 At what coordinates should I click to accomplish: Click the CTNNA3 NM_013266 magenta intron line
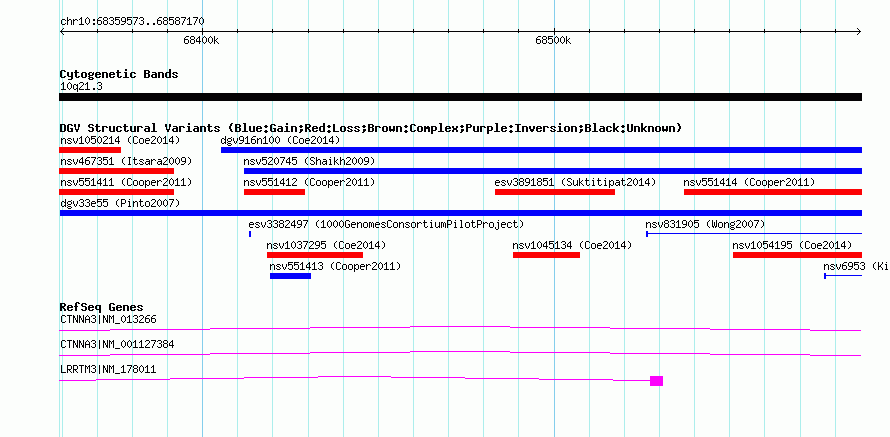(x=460, y=328)
